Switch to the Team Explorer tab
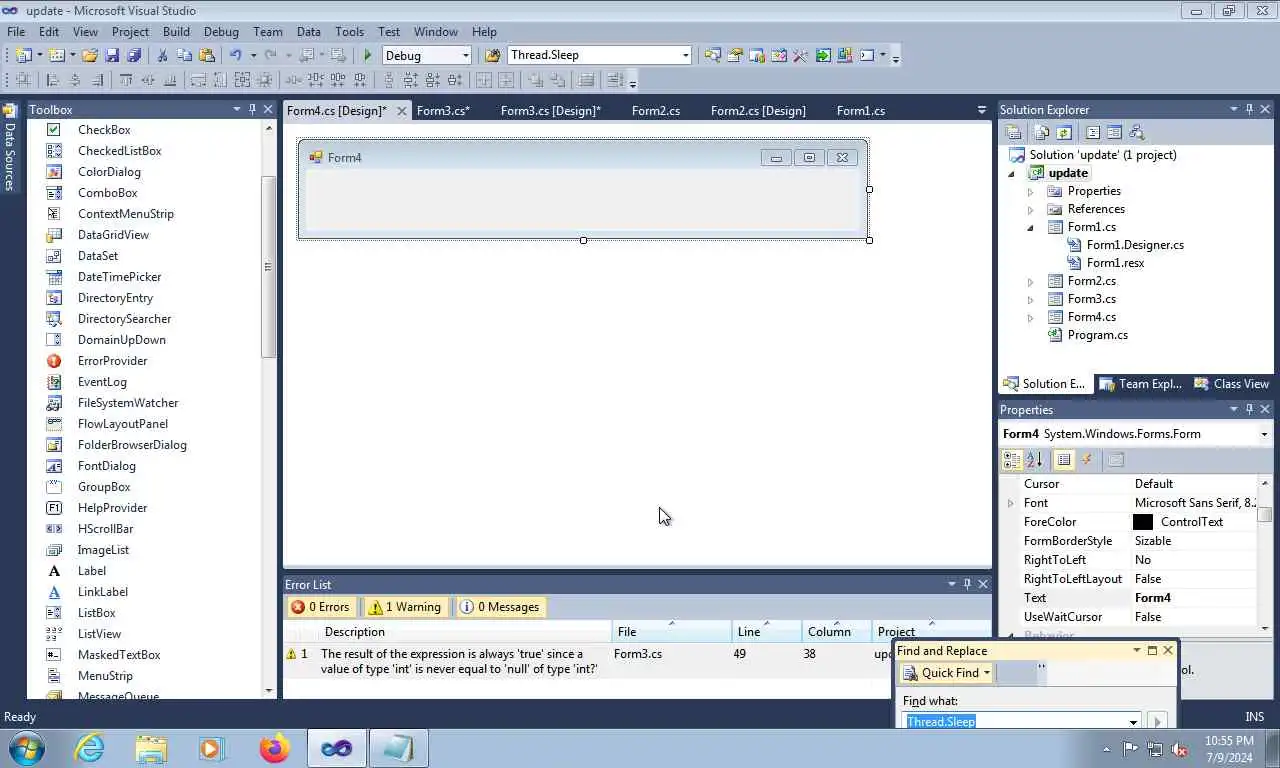1280x768 pixels. tap(1140, 384)
